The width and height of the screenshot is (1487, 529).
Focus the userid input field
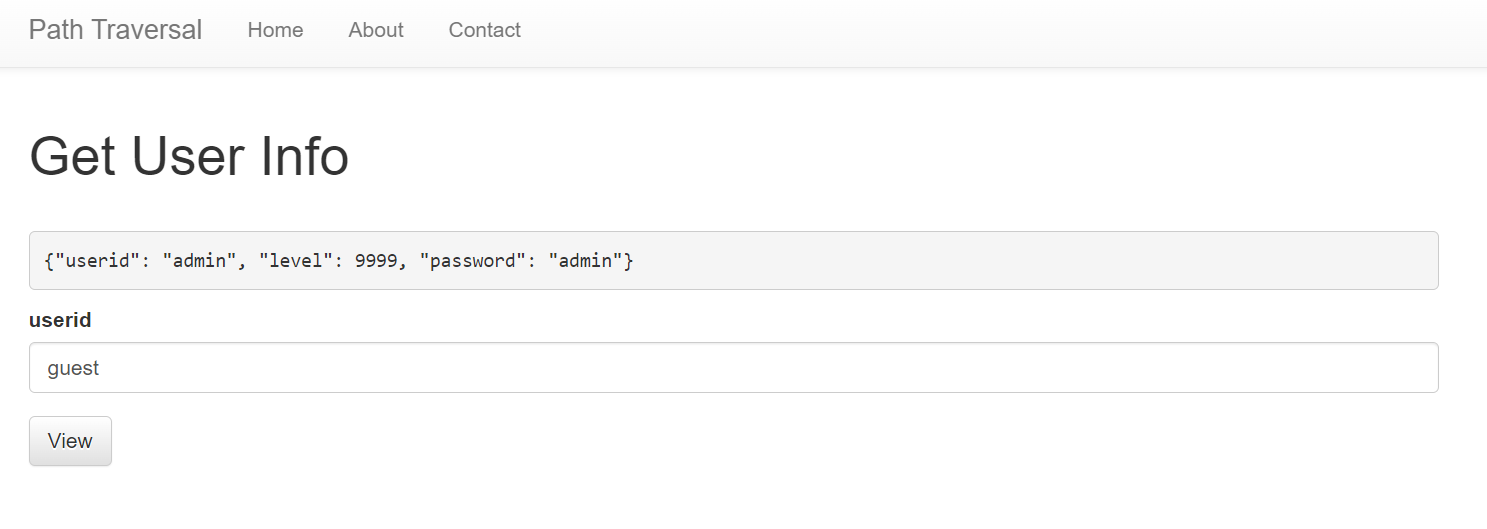(734, 368)
